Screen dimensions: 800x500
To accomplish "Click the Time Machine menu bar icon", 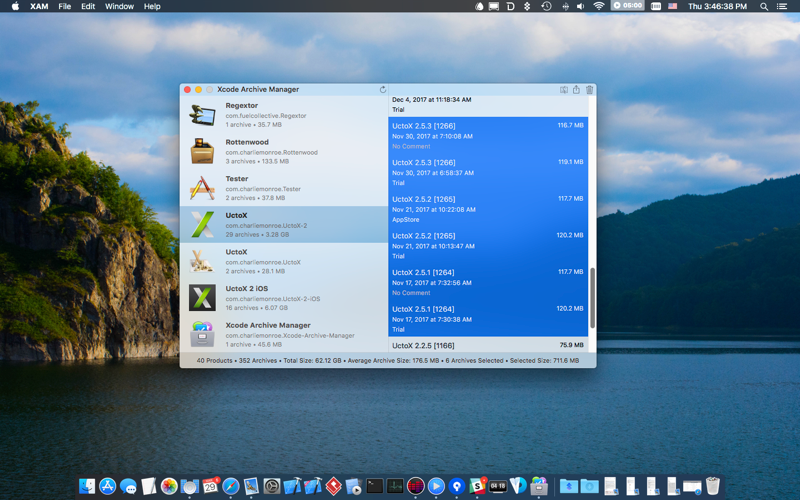I will point(546,6).
